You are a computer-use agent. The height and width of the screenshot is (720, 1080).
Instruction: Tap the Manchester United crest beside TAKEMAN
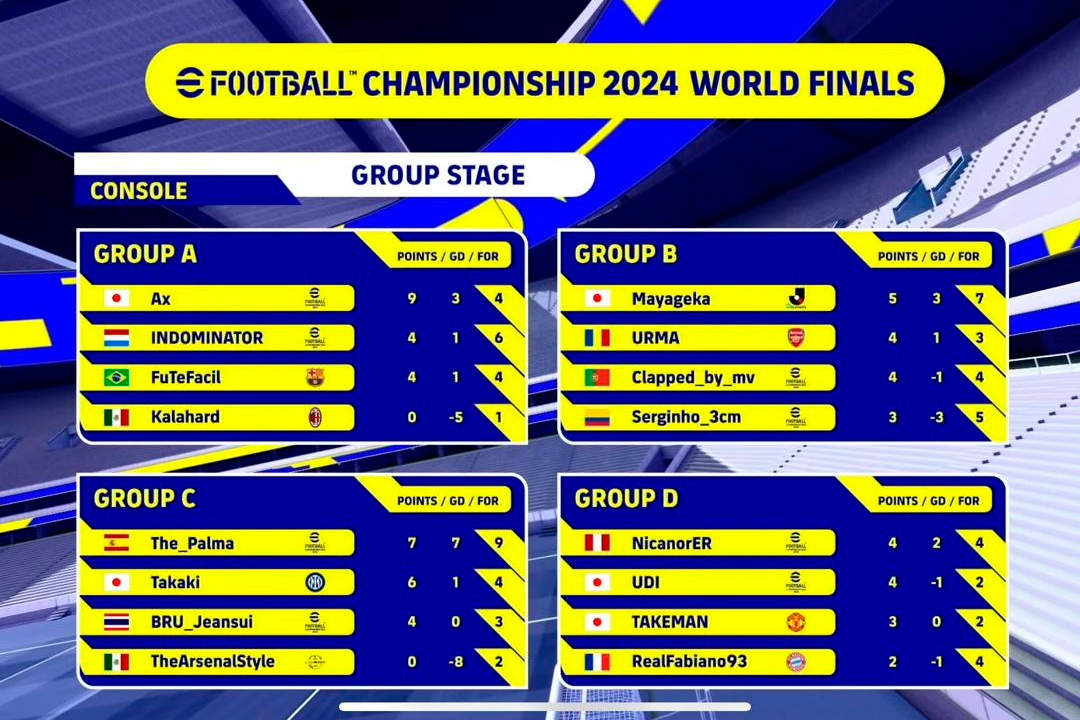pos(796,622)
